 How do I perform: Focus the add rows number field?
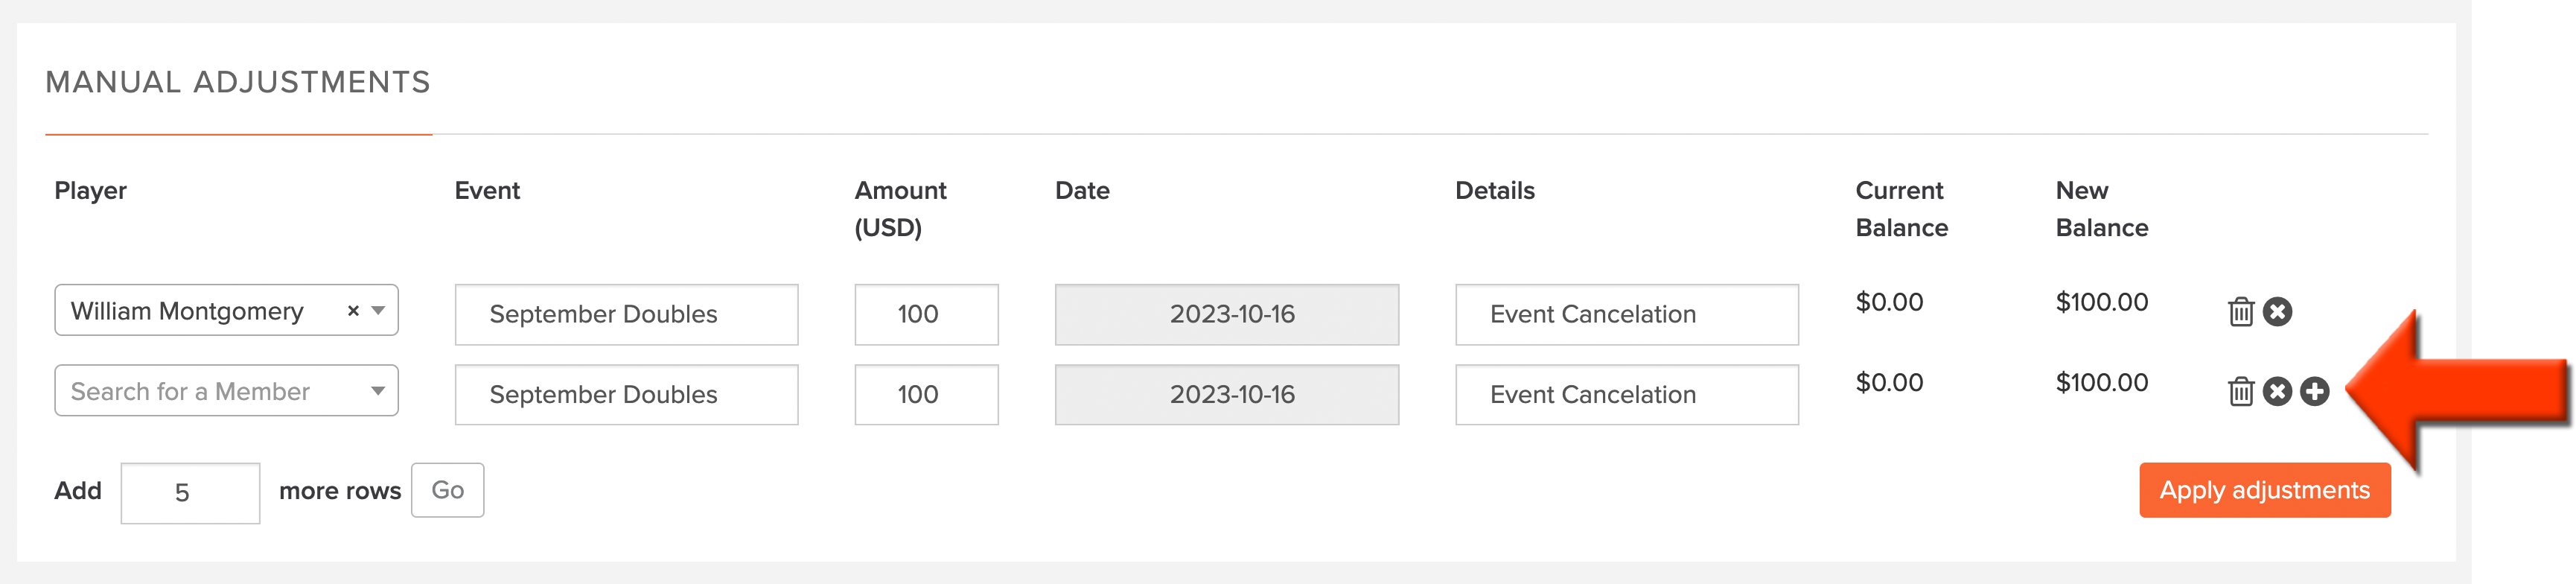[190, 492]
